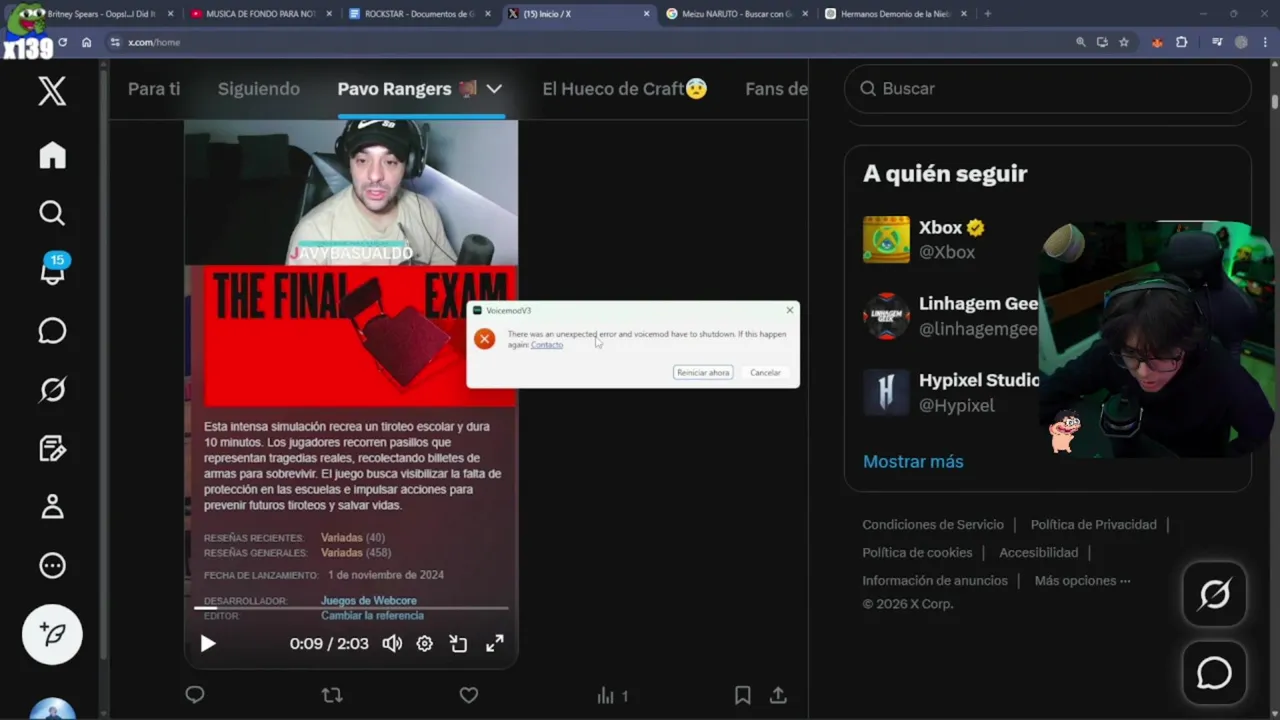This screenshot has width=1280, height=720.
Task: Open floating messages button at bottom right
Action: [1214, 673]
